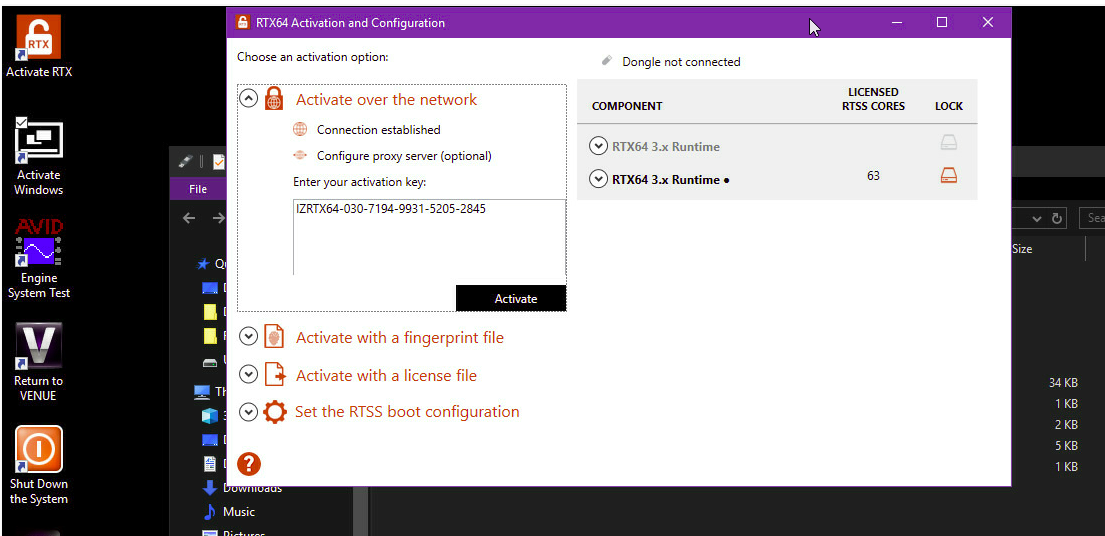Click Activate over the network heading

(386, 99)
